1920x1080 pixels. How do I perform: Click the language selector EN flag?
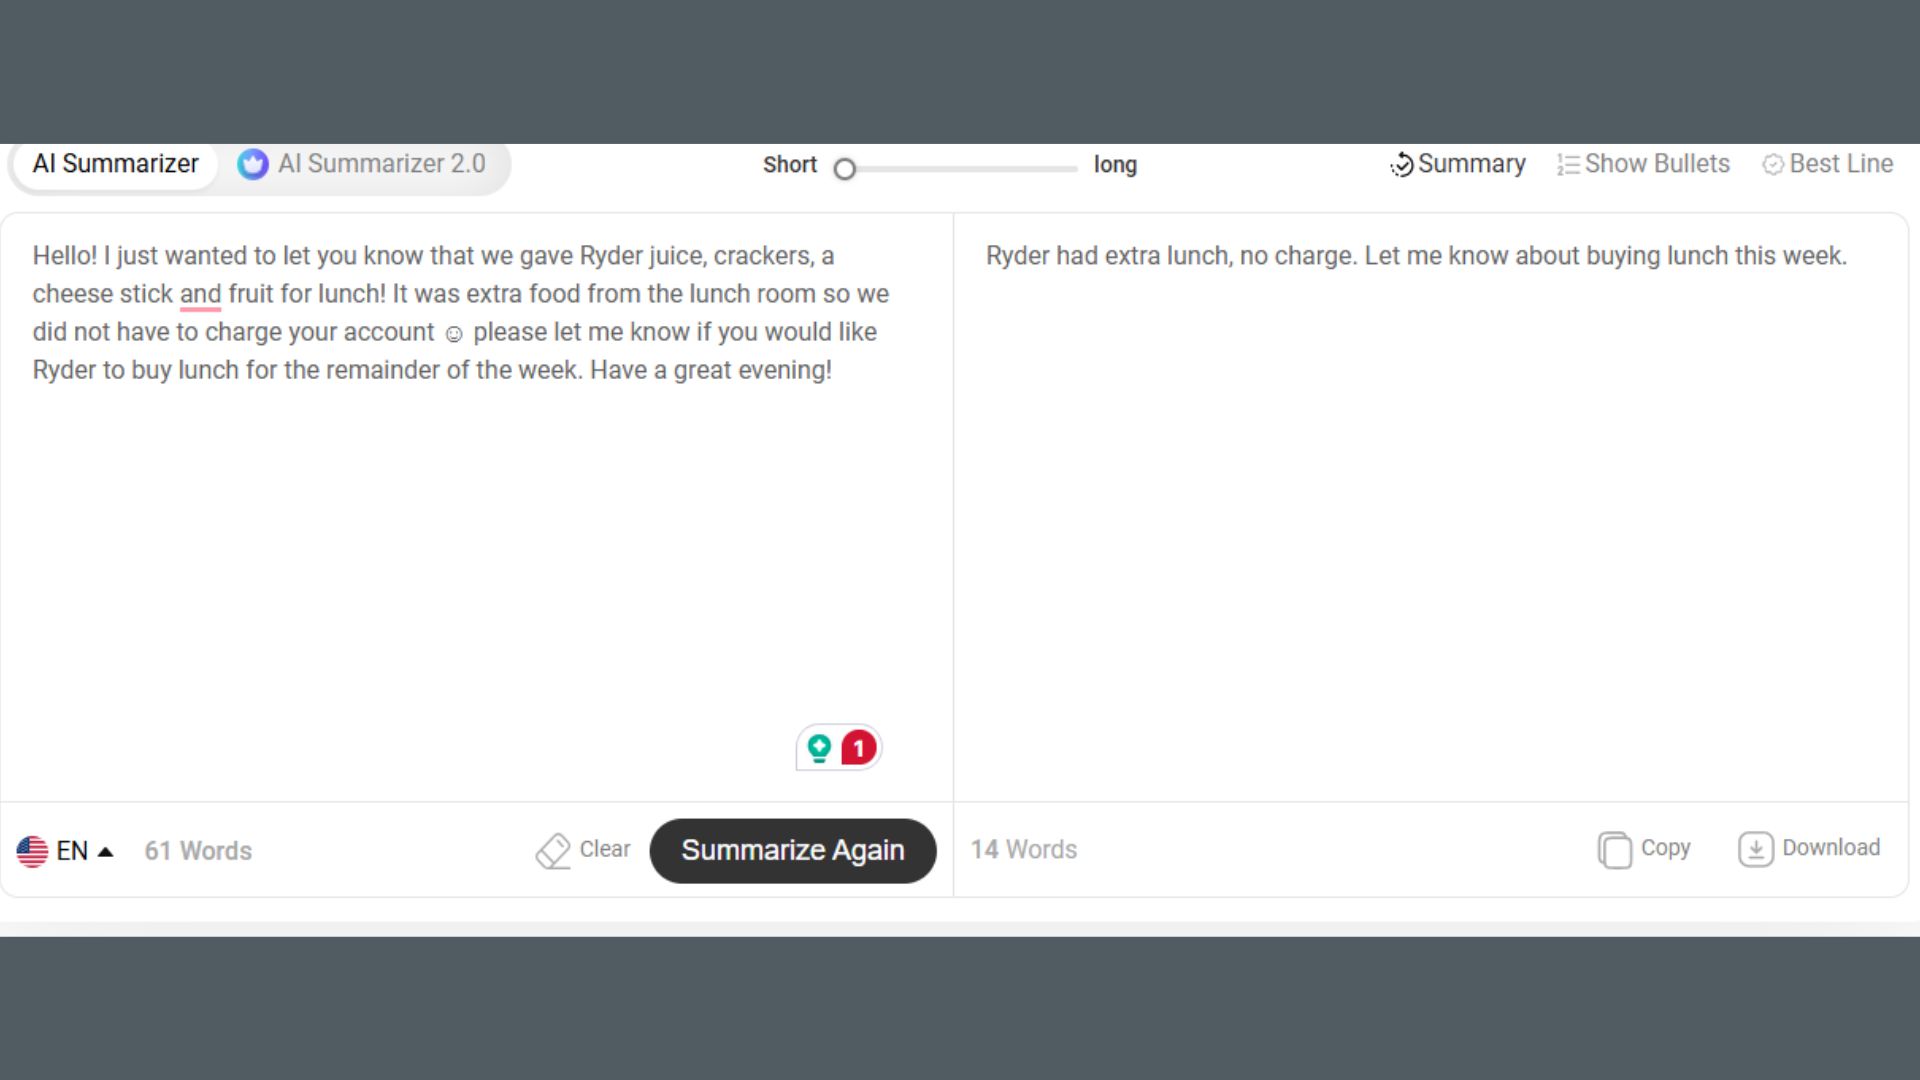(x=32, y=851)
